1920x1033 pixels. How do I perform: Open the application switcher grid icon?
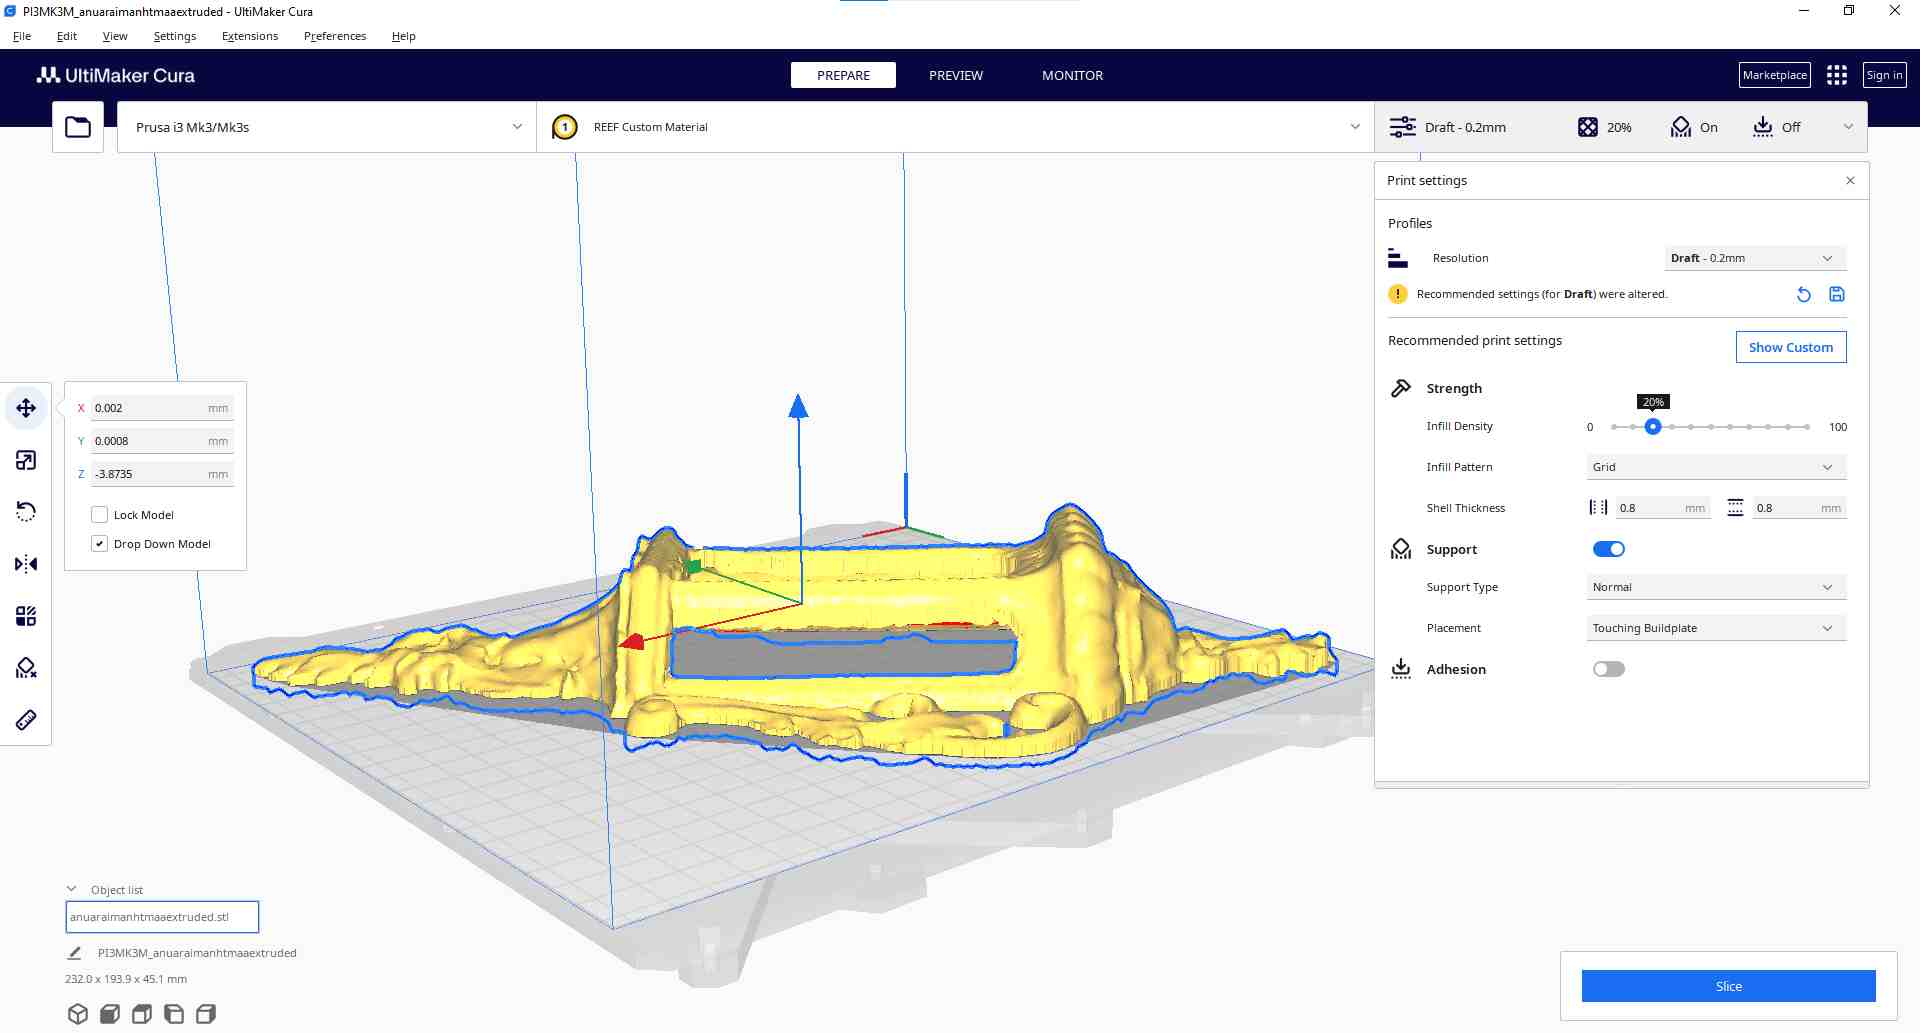pyautogui.click(x=1837, y=75)
